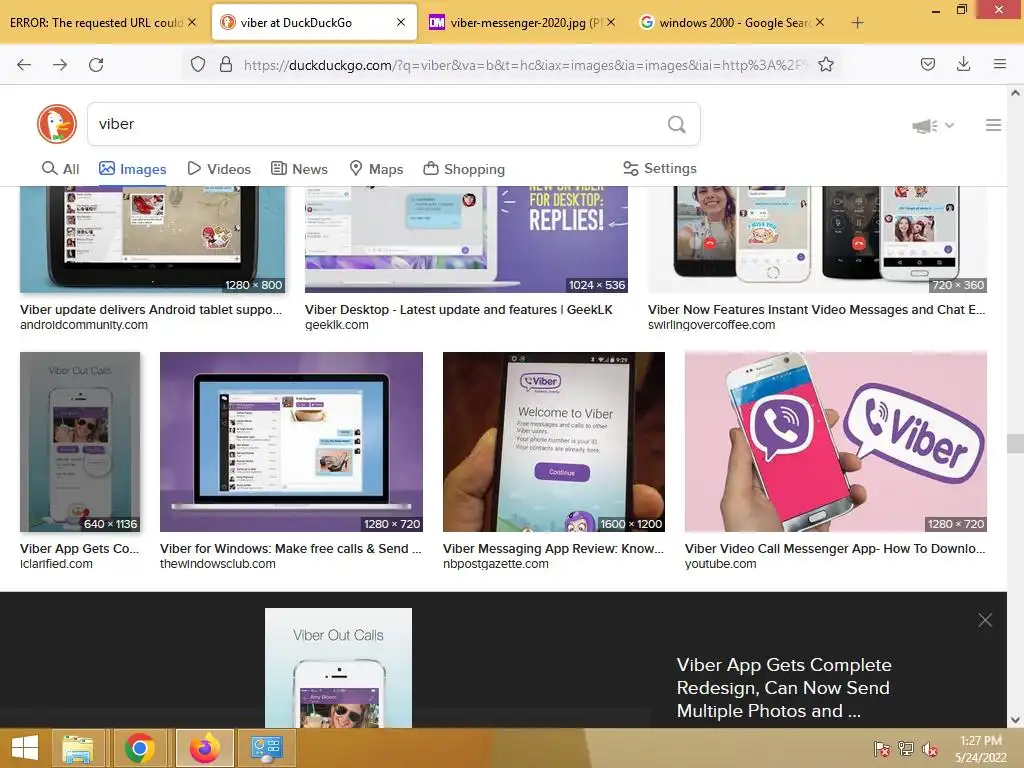Image resolution: width=1024 pixels, height=768 pixels.
Task: Go forward to next page
Action: pos(60,65)
